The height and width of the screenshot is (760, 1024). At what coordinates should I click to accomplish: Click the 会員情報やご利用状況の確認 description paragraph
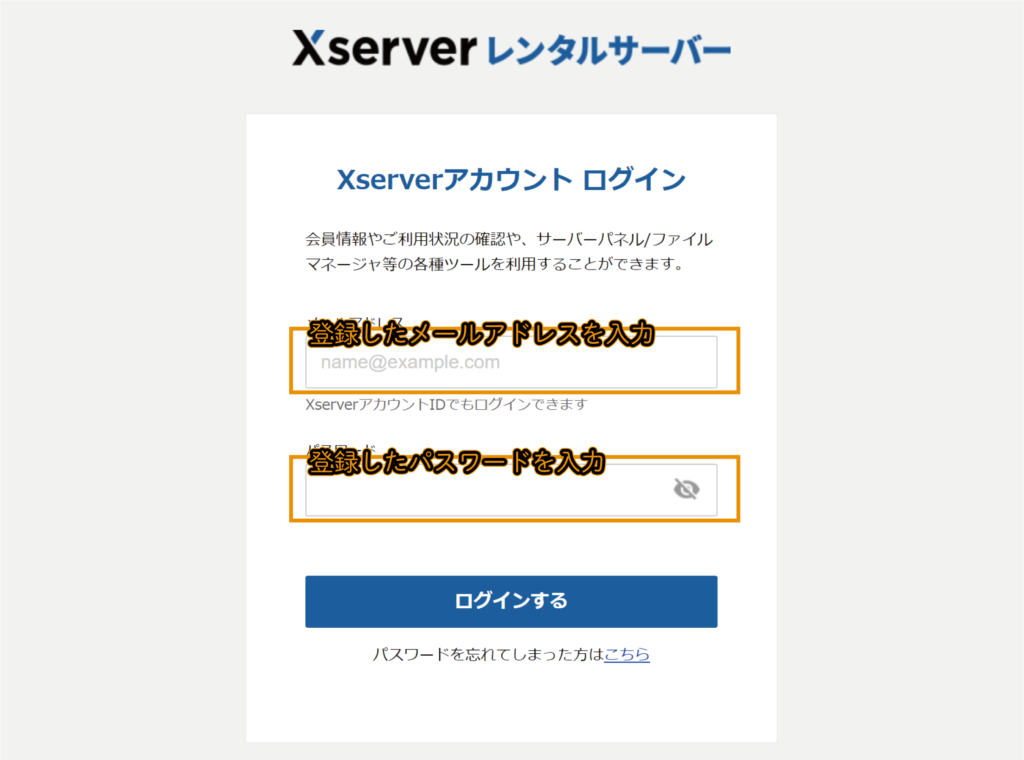click(509, 251)
